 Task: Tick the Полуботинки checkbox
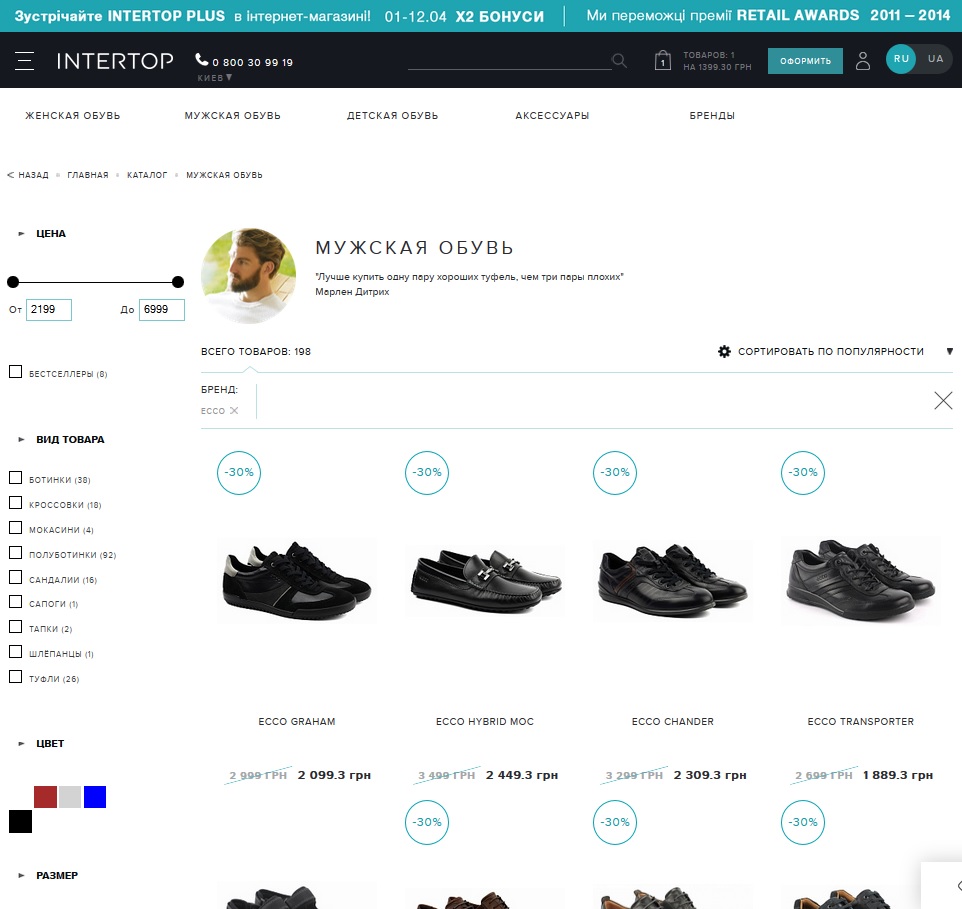click(15, 553)
